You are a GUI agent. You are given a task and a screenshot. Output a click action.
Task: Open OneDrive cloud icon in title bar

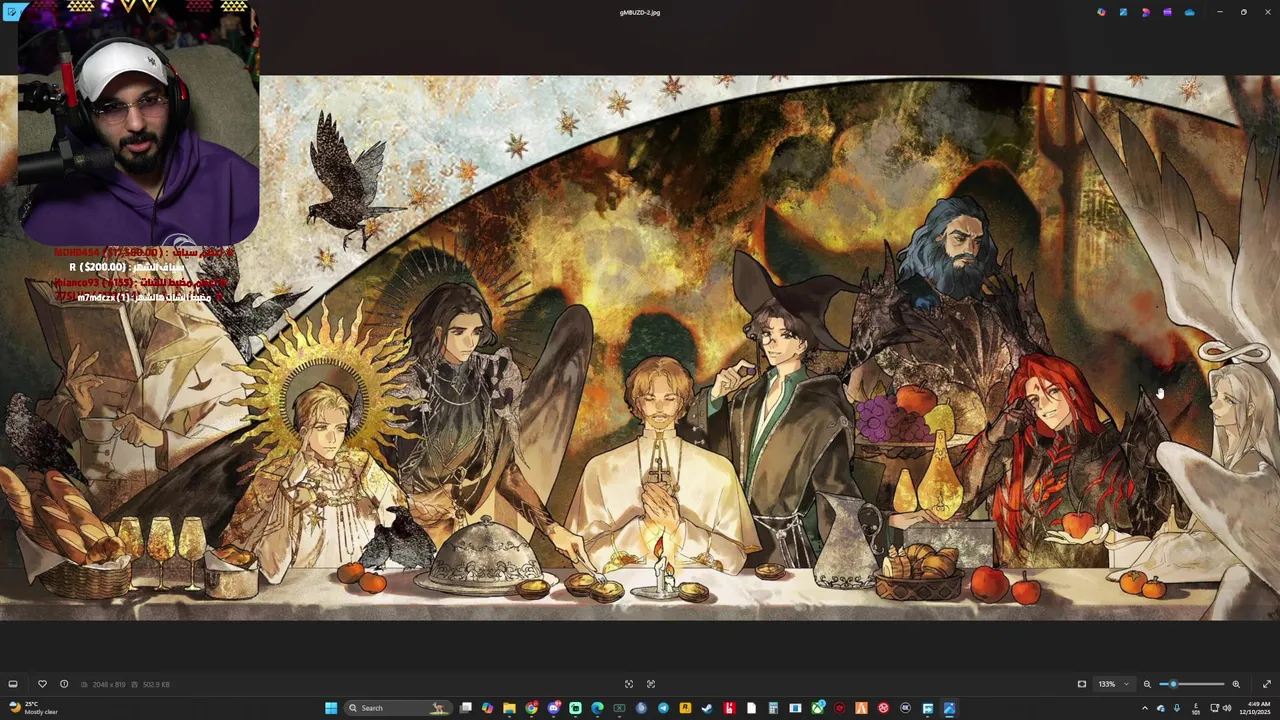click(1189, 12)
